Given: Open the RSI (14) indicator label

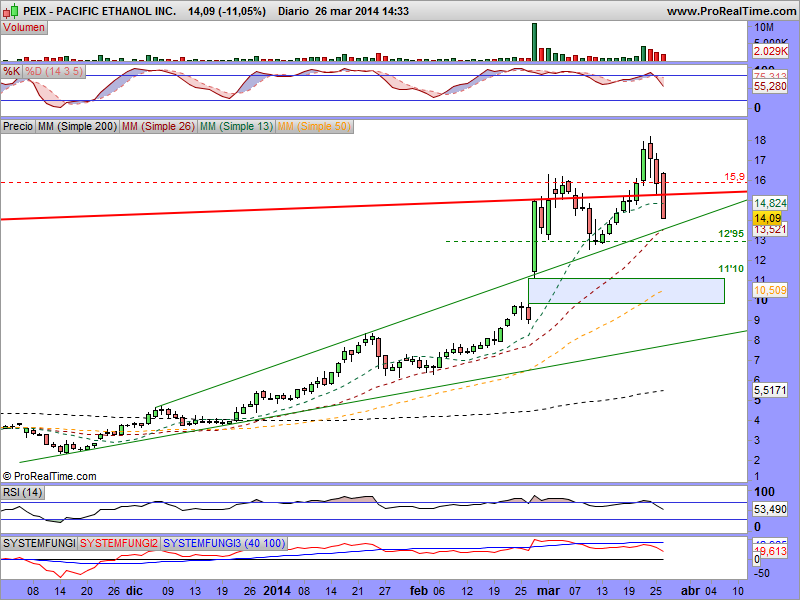Looking at the screenshot, I should (x=22, y=492).
